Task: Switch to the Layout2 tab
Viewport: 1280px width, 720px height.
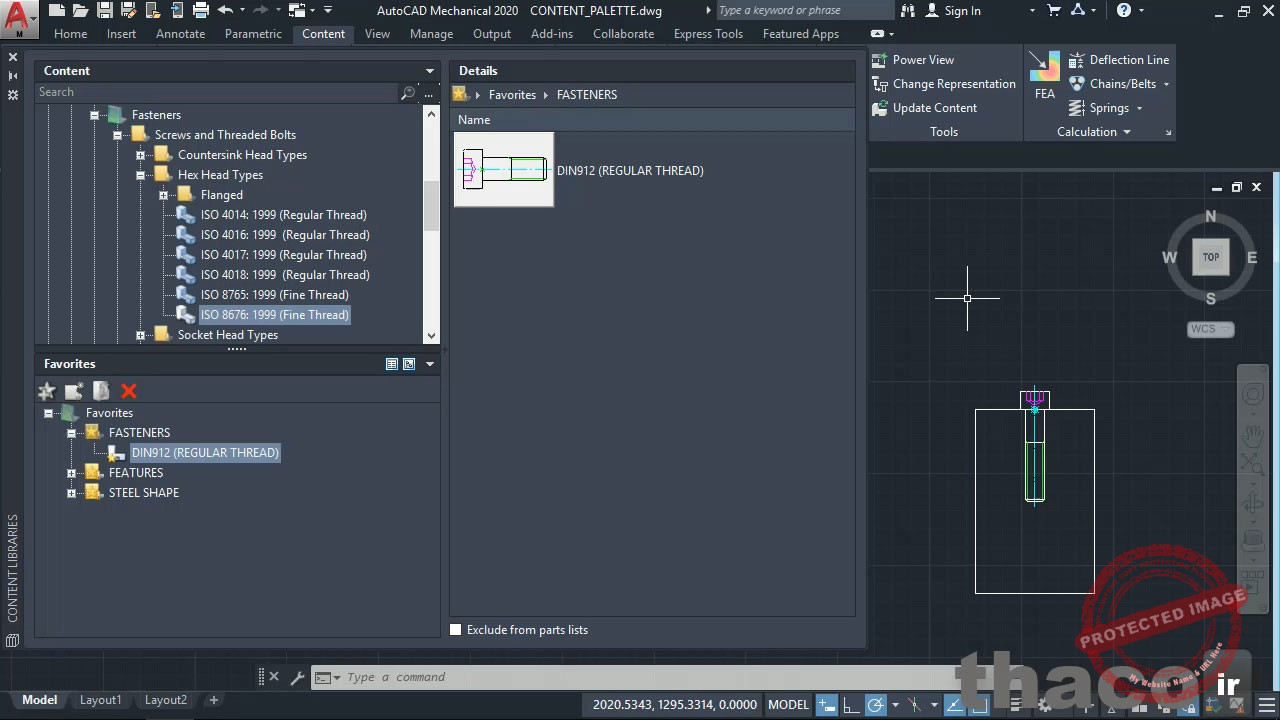Action: tap(166, 700)
